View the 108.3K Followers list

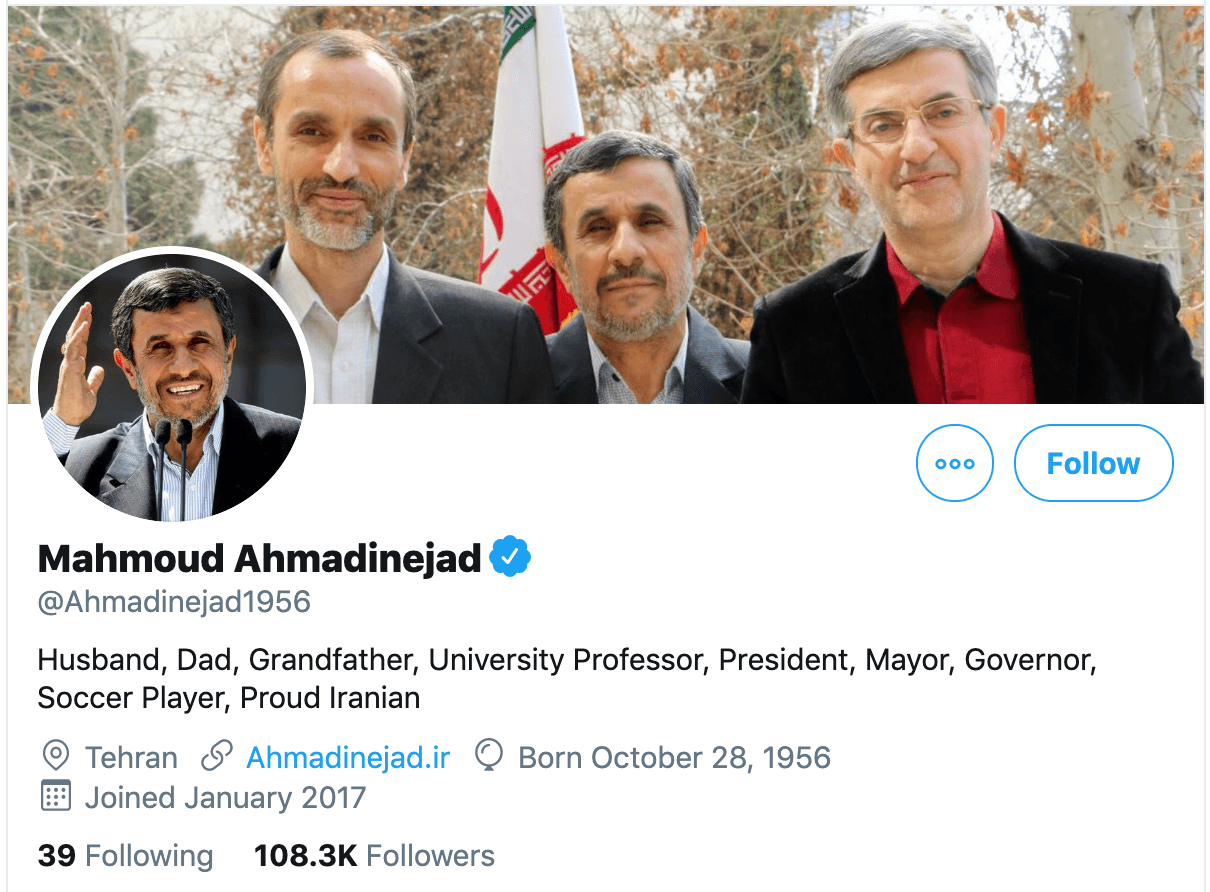[374, 856]
